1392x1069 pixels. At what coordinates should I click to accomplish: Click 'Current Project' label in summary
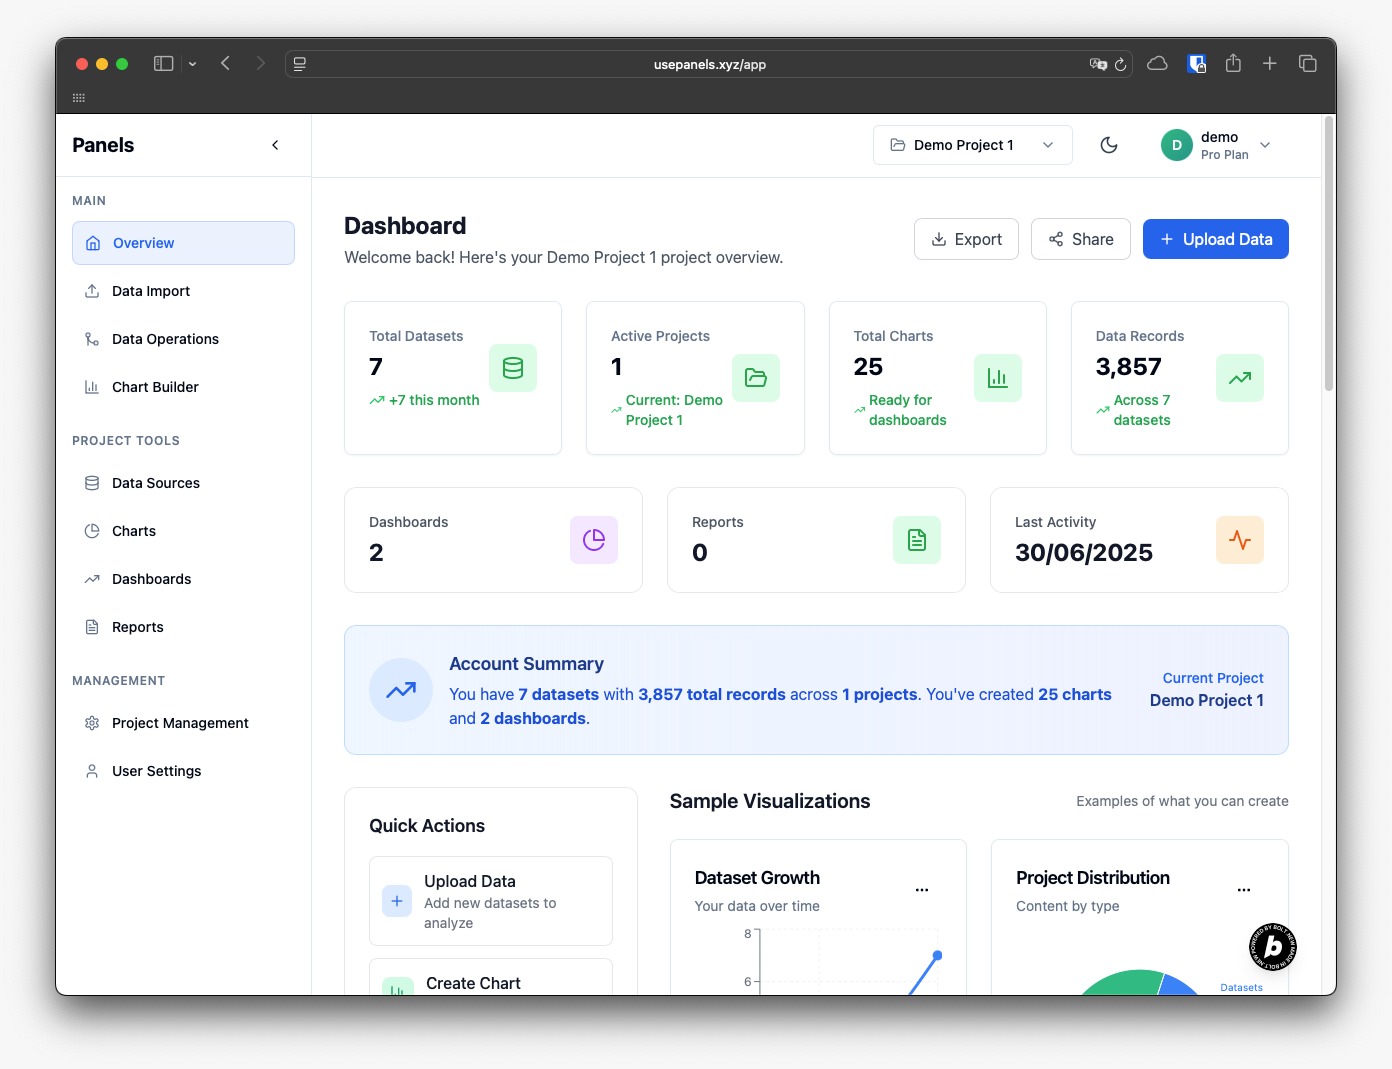(x=1213, y=678)
